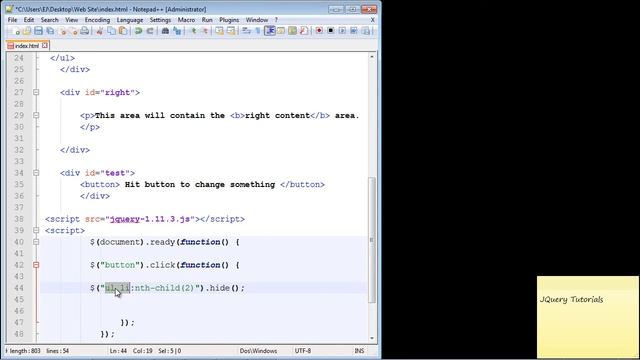This screenshot has width=640, height=360.
Task: Click line number 44 in the margin
Action: pos(19,288)
